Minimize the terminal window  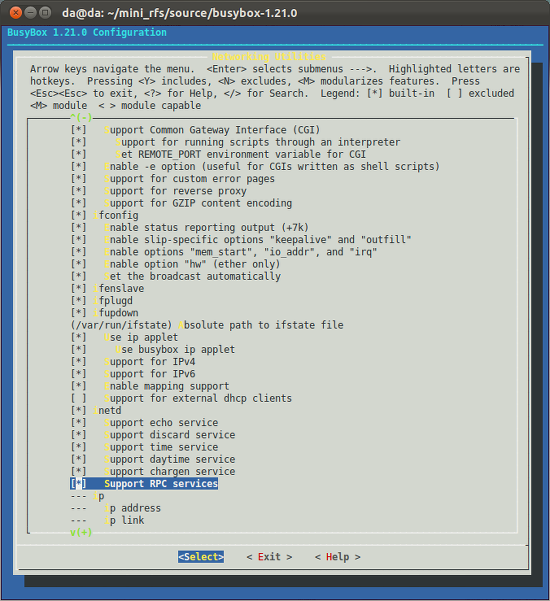coord(30,13)
